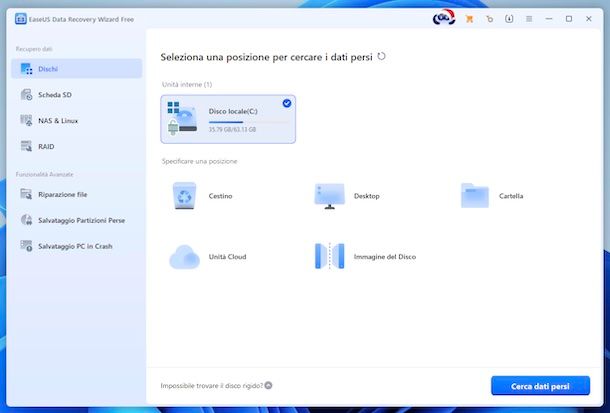The image size is (610, 413).
Task: Open the RAID recovery section
Action: point(77,147)
